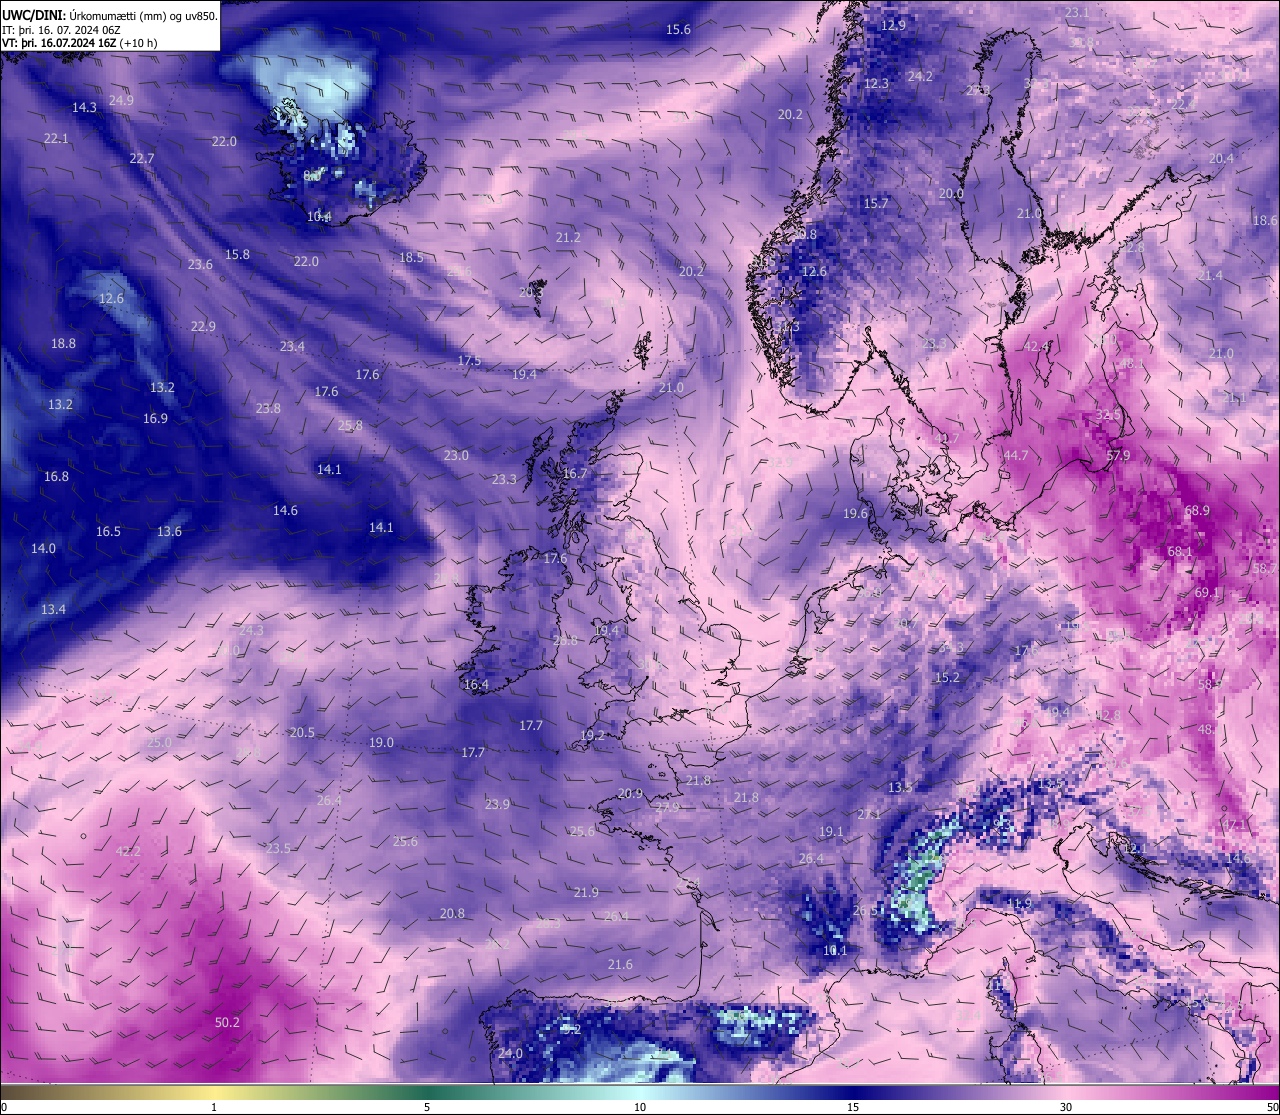Click the 21.2 value label
1280x1115 pixels.
[568, 238]
